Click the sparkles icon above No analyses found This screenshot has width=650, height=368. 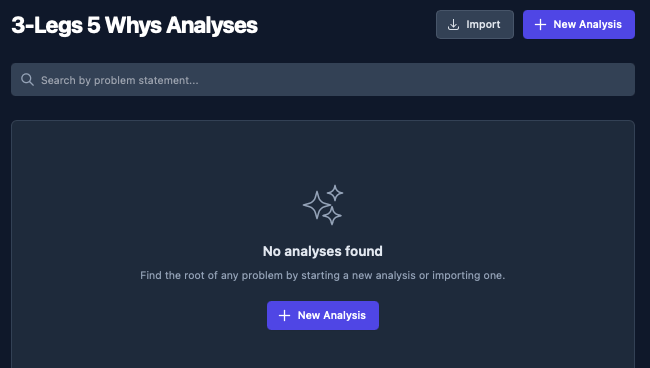click(x=323, y=205)
